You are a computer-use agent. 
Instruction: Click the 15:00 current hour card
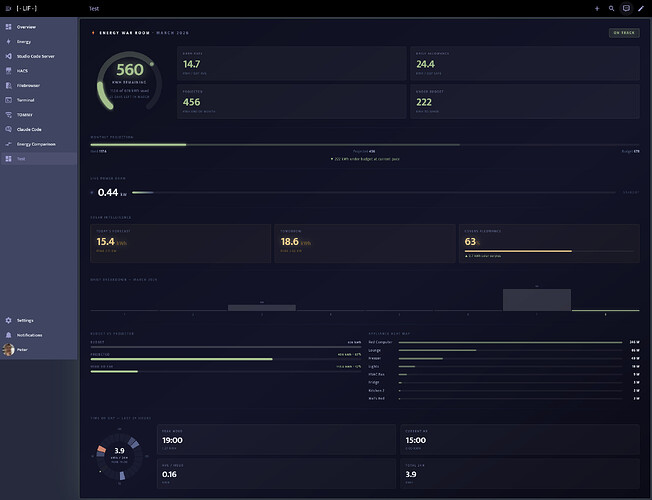click(x=520, y=440)
